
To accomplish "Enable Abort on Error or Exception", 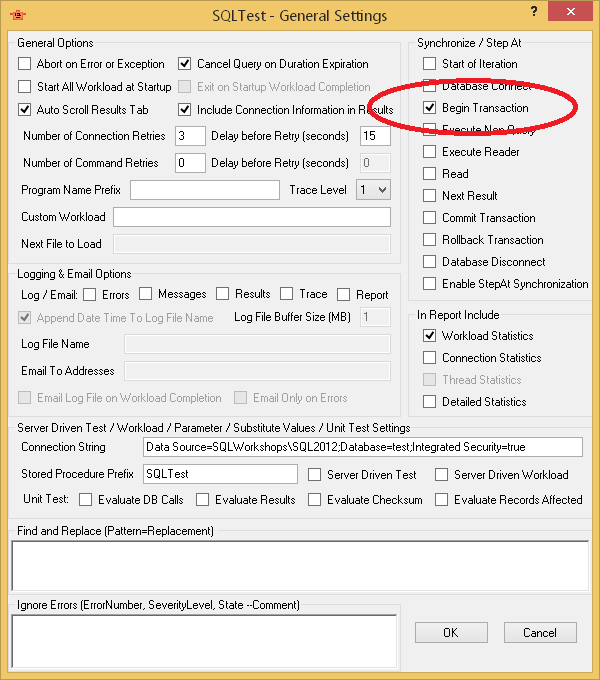I will pyautogui.click(x=25, y=64).
